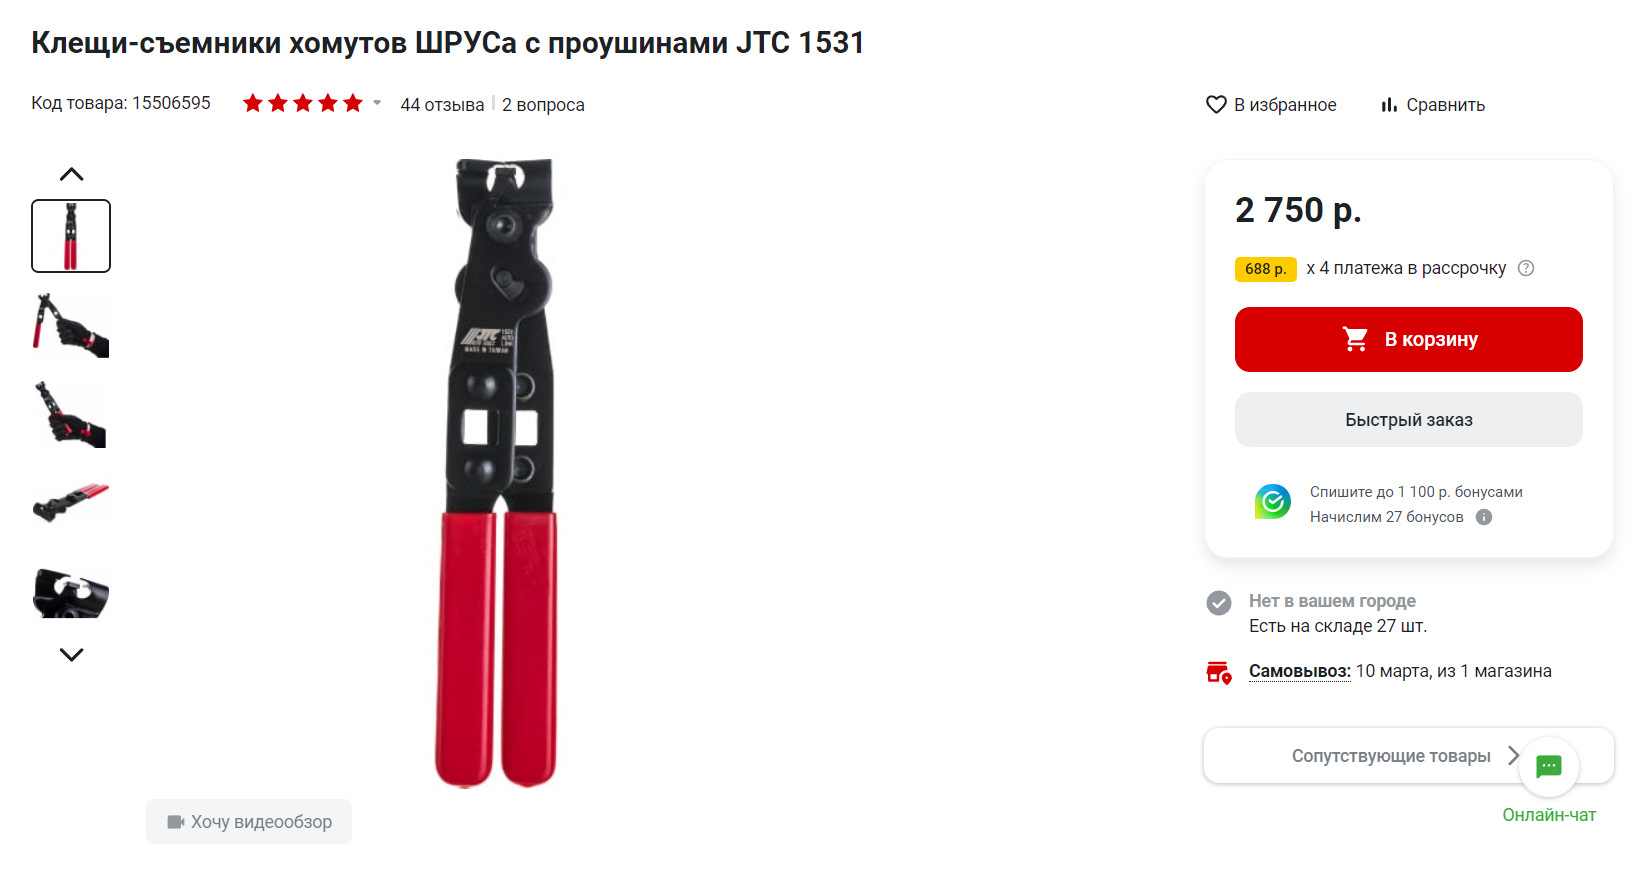Image resolution: width=1652 pixels, height=874 pixels.
Task: Show previous thumbnails with up chevron
Action: point(71,174)
